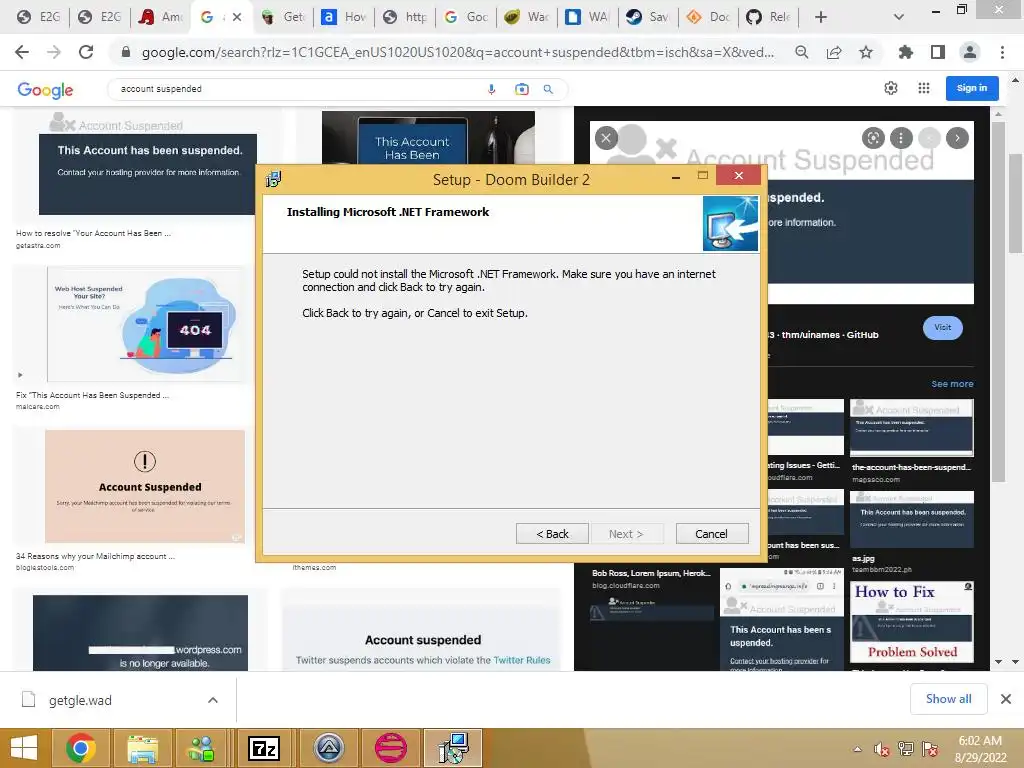The image size is (1024, 768).
Task: Open the blue triangle taskbar app
Action: tap(328, 748)
